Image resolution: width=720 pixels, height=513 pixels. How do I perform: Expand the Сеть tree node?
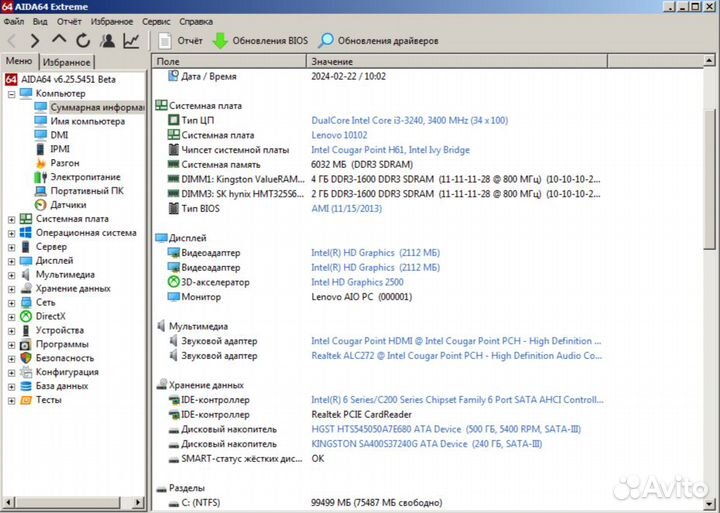(11, 303)
